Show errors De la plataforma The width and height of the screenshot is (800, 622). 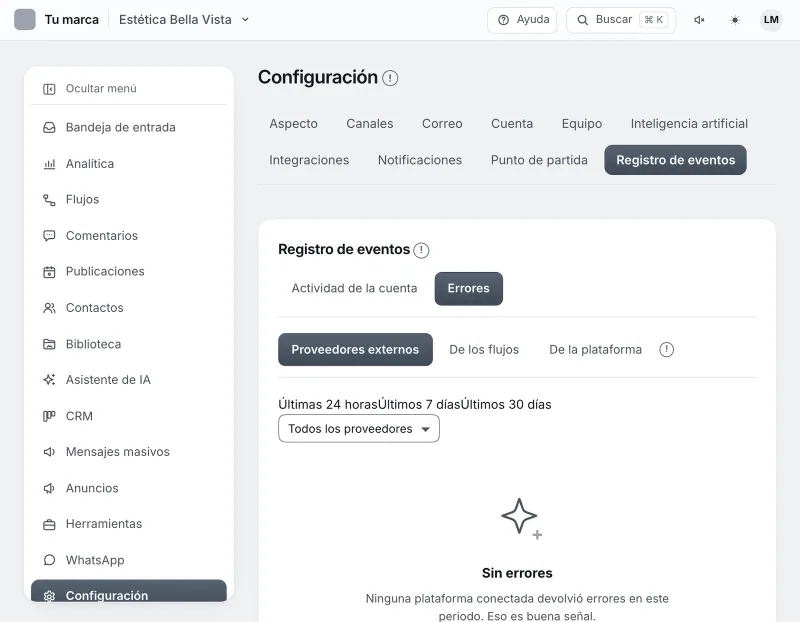595,350
